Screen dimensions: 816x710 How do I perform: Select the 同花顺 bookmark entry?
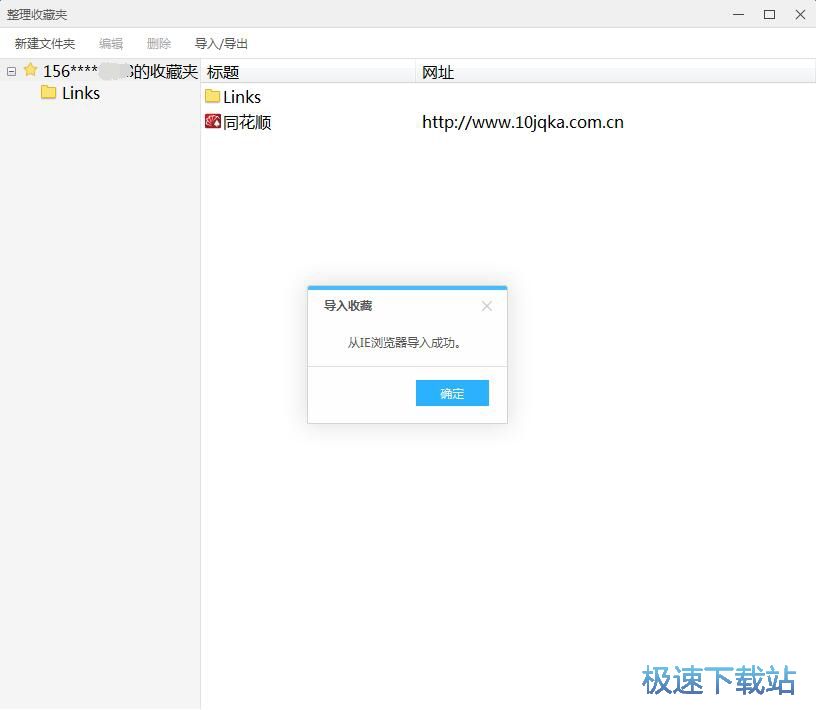click(x=247, y=122)
